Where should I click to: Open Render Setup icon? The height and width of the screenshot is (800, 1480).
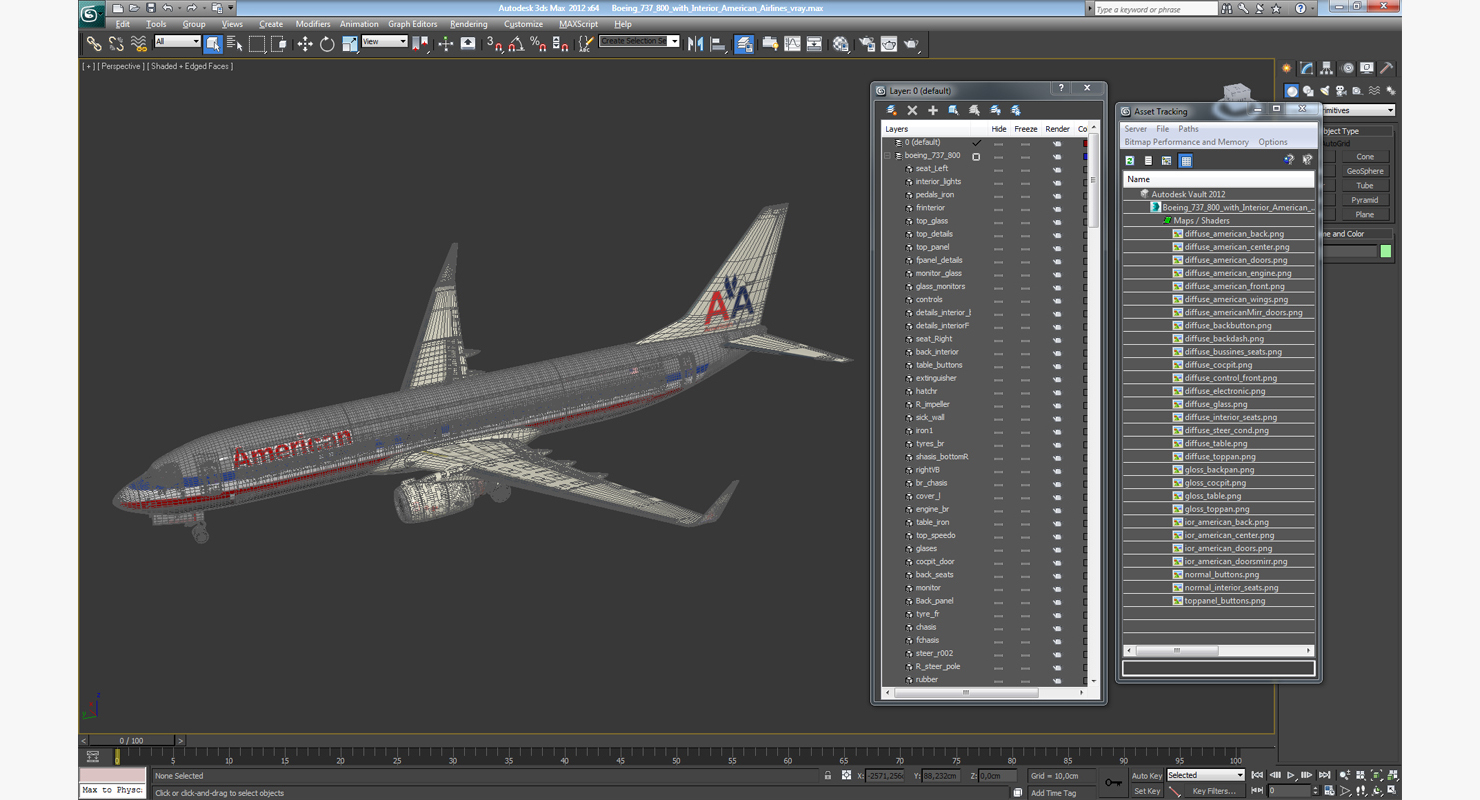pos(866,43)
